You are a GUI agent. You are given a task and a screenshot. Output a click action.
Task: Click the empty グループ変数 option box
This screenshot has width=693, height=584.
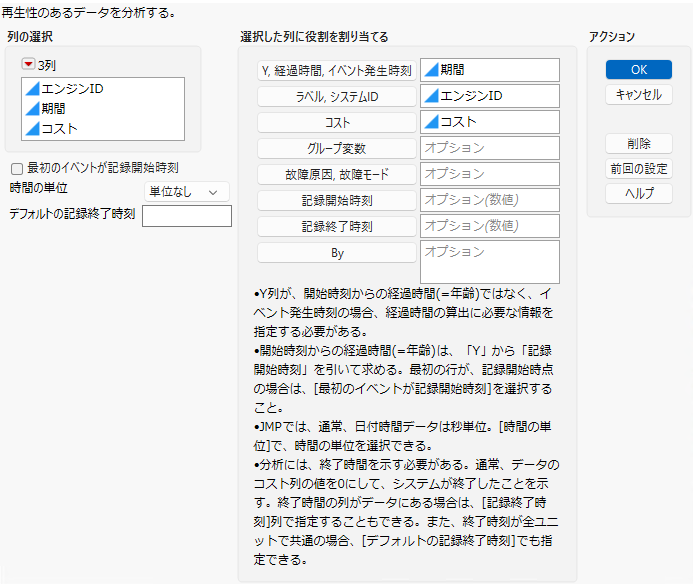(490, 148)
